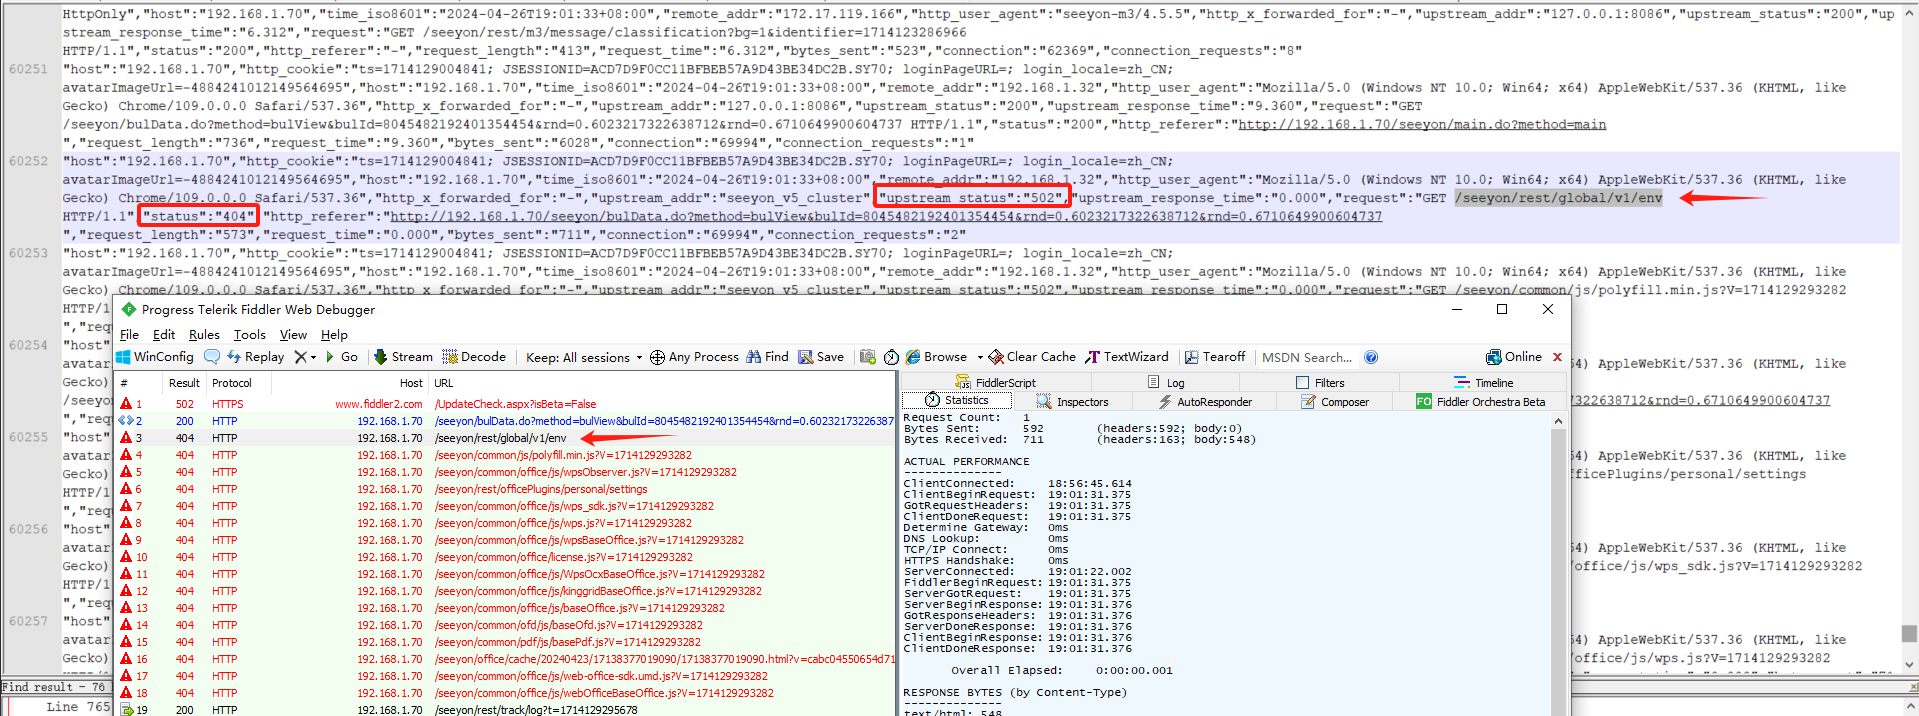Click the log editor vertical scrollbar down arrow
The image size is (1919, 716).
[1909, 665]
